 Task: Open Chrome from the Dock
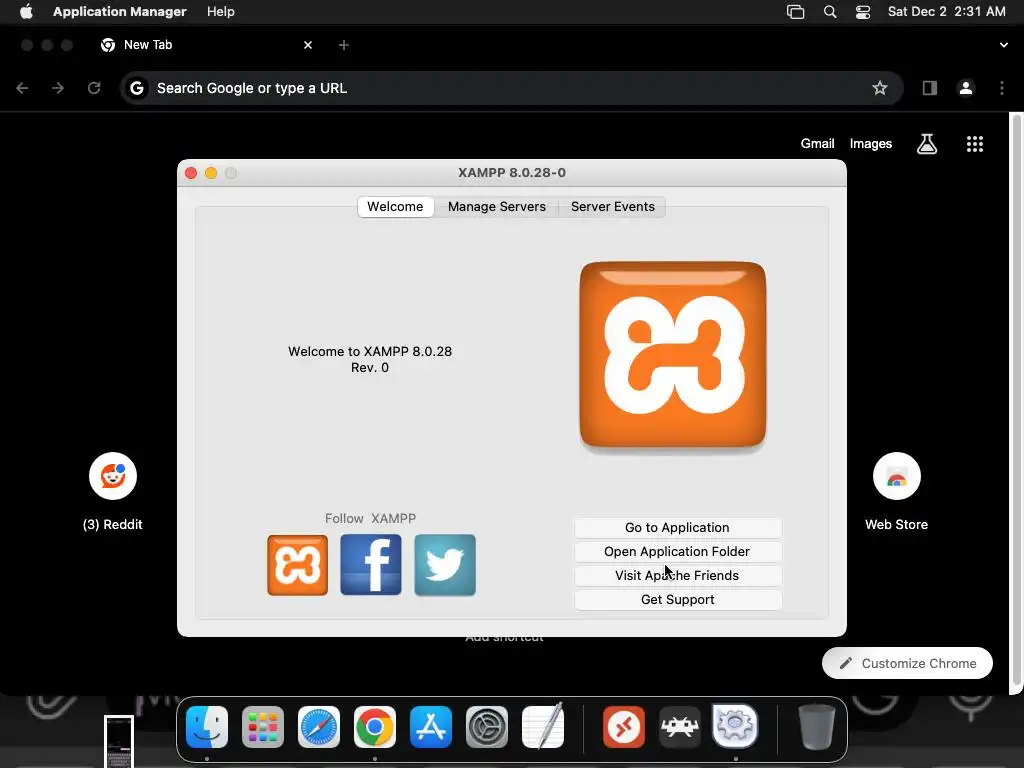click(x=375, y=727)
